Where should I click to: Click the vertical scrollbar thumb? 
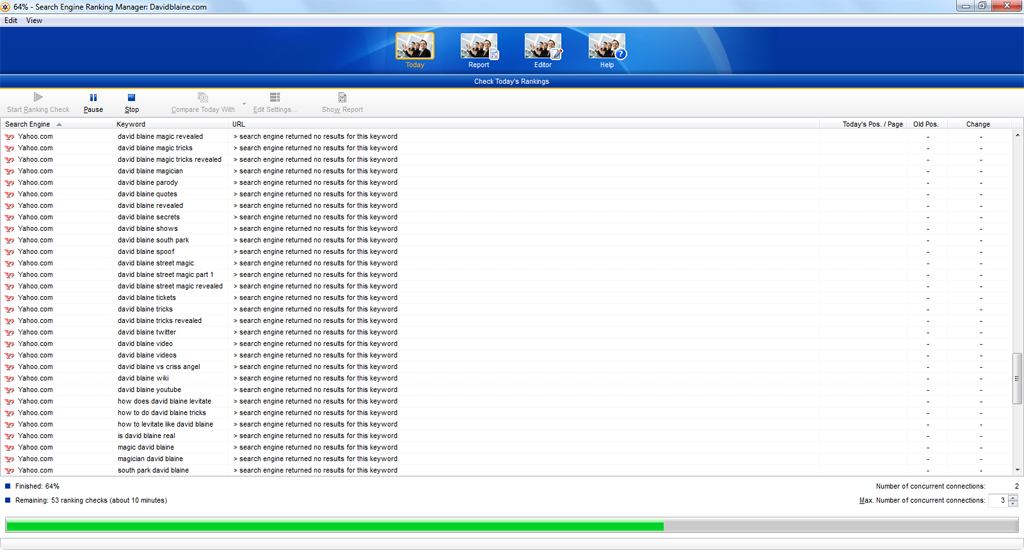click(x=1017, y=378)
